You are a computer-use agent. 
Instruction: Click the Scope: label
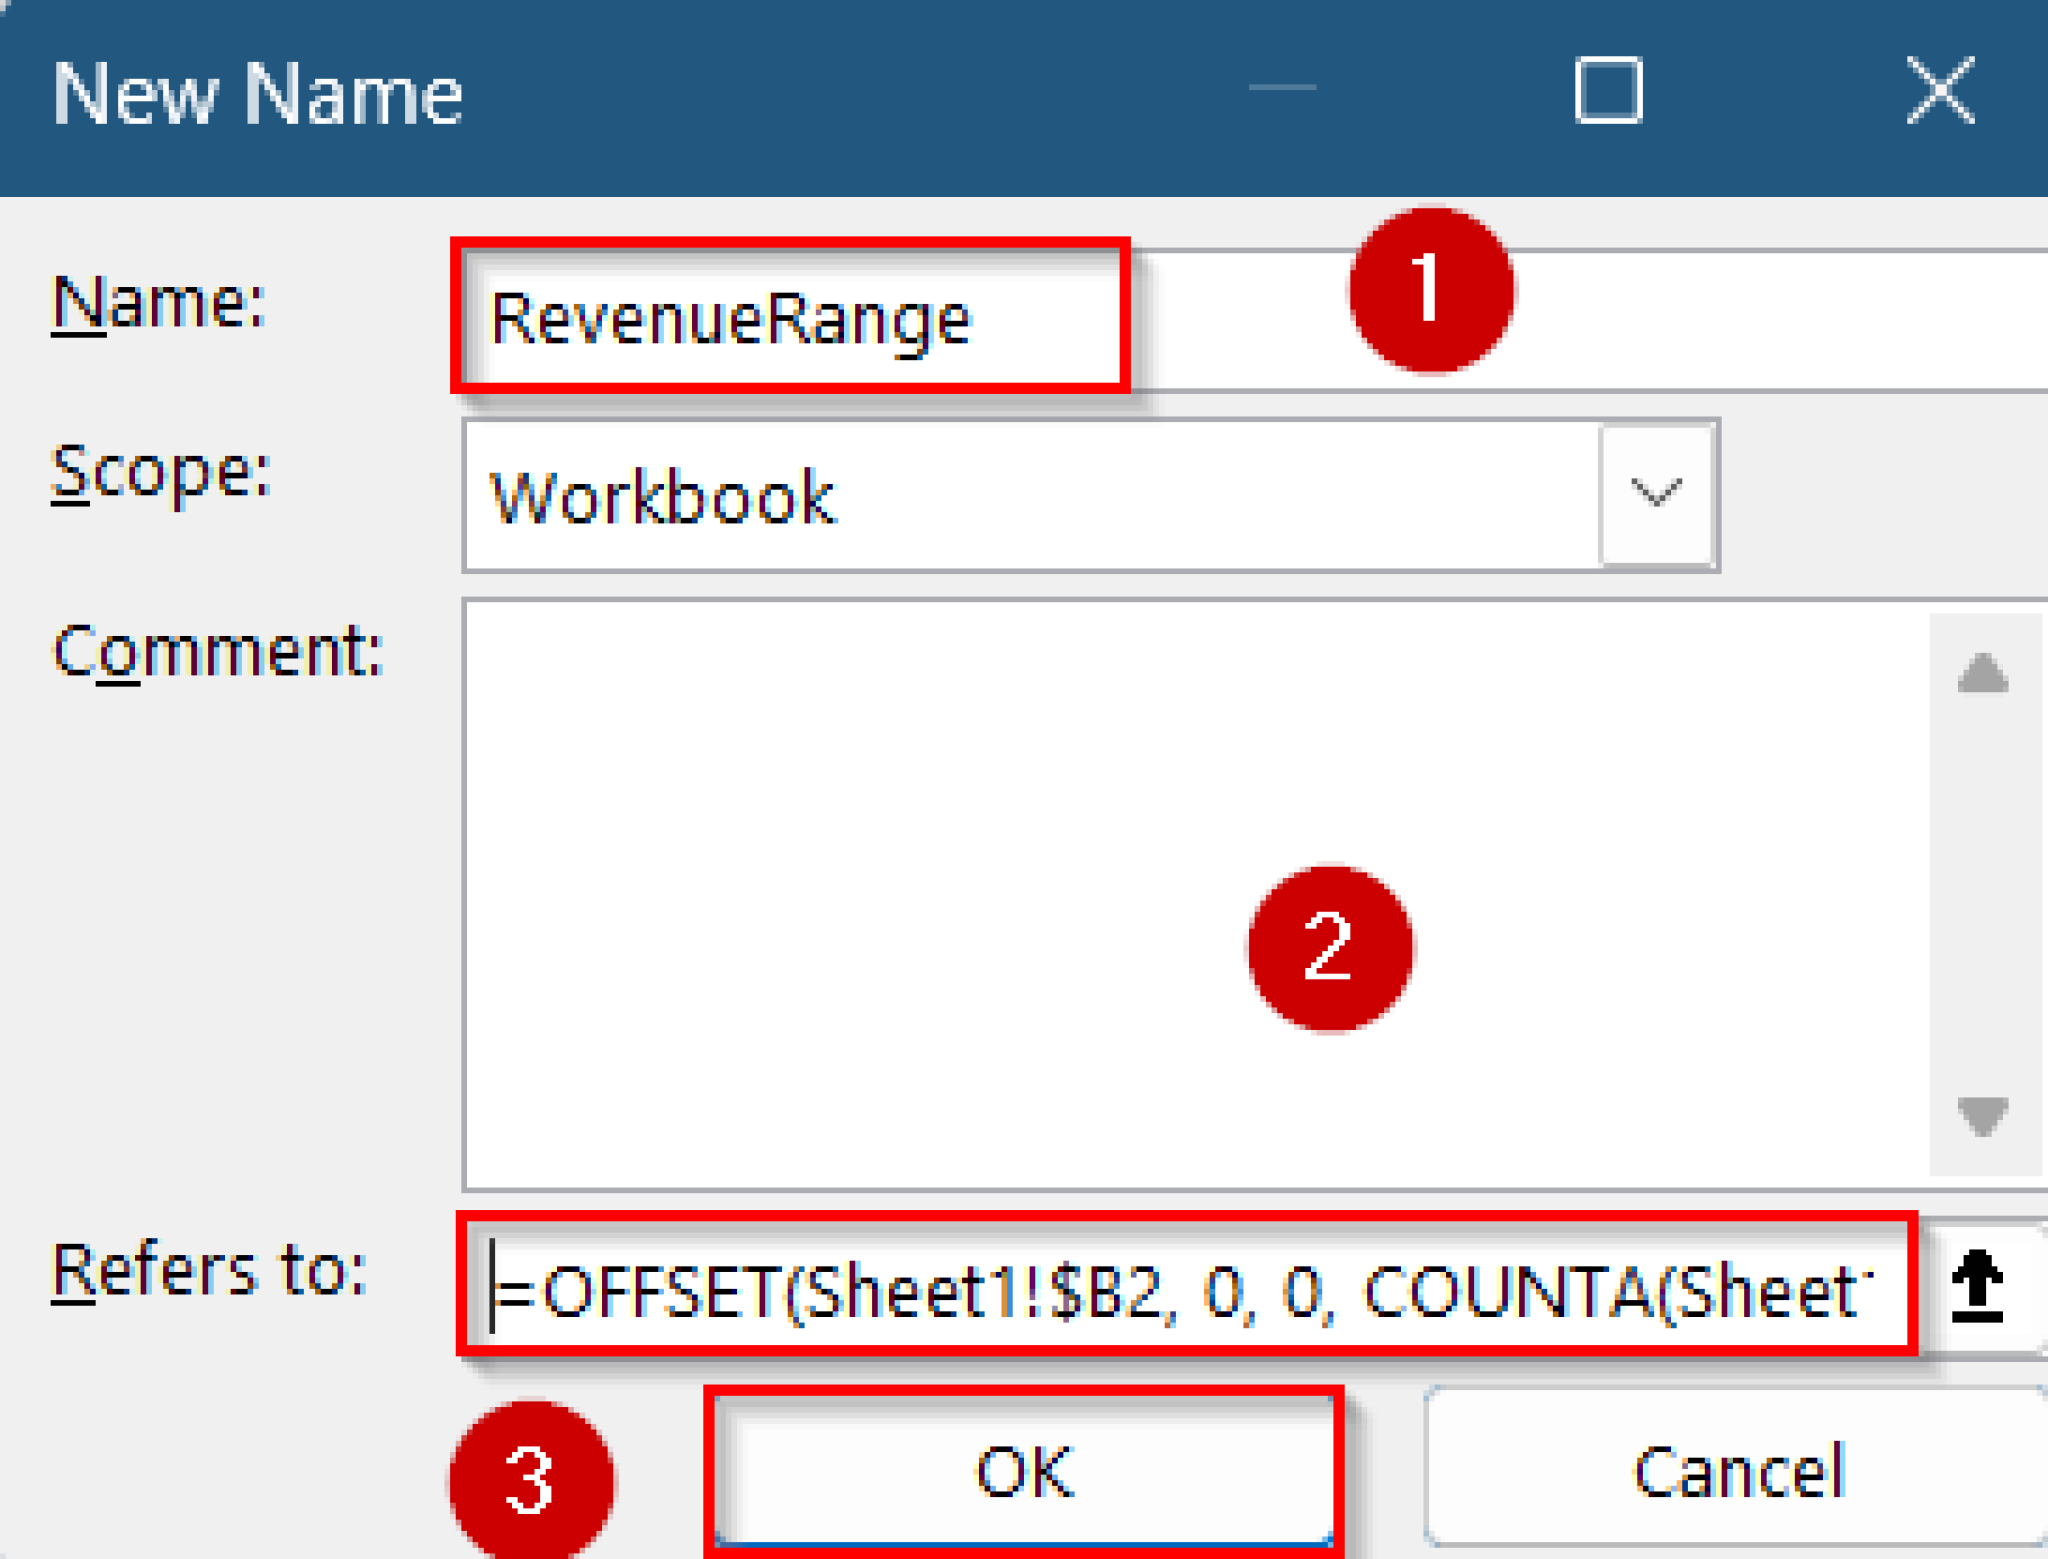pos(161,472)
